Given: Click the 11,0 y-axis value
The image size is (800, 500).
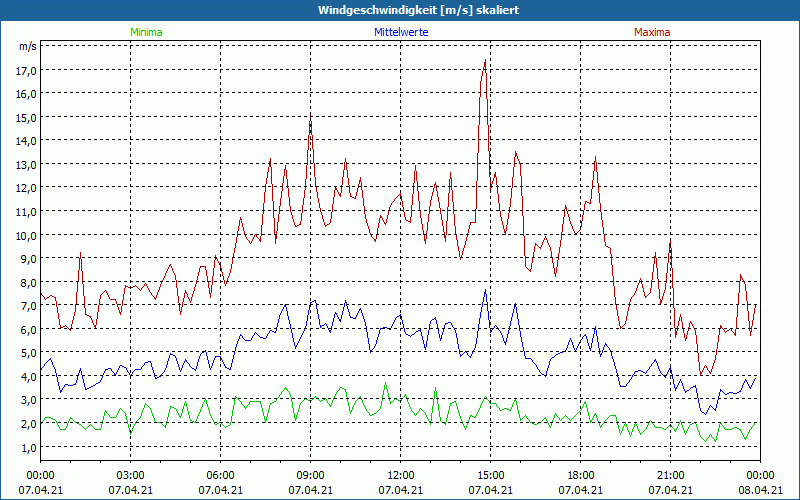Looking at the screenshot, I should click(26, 212).
